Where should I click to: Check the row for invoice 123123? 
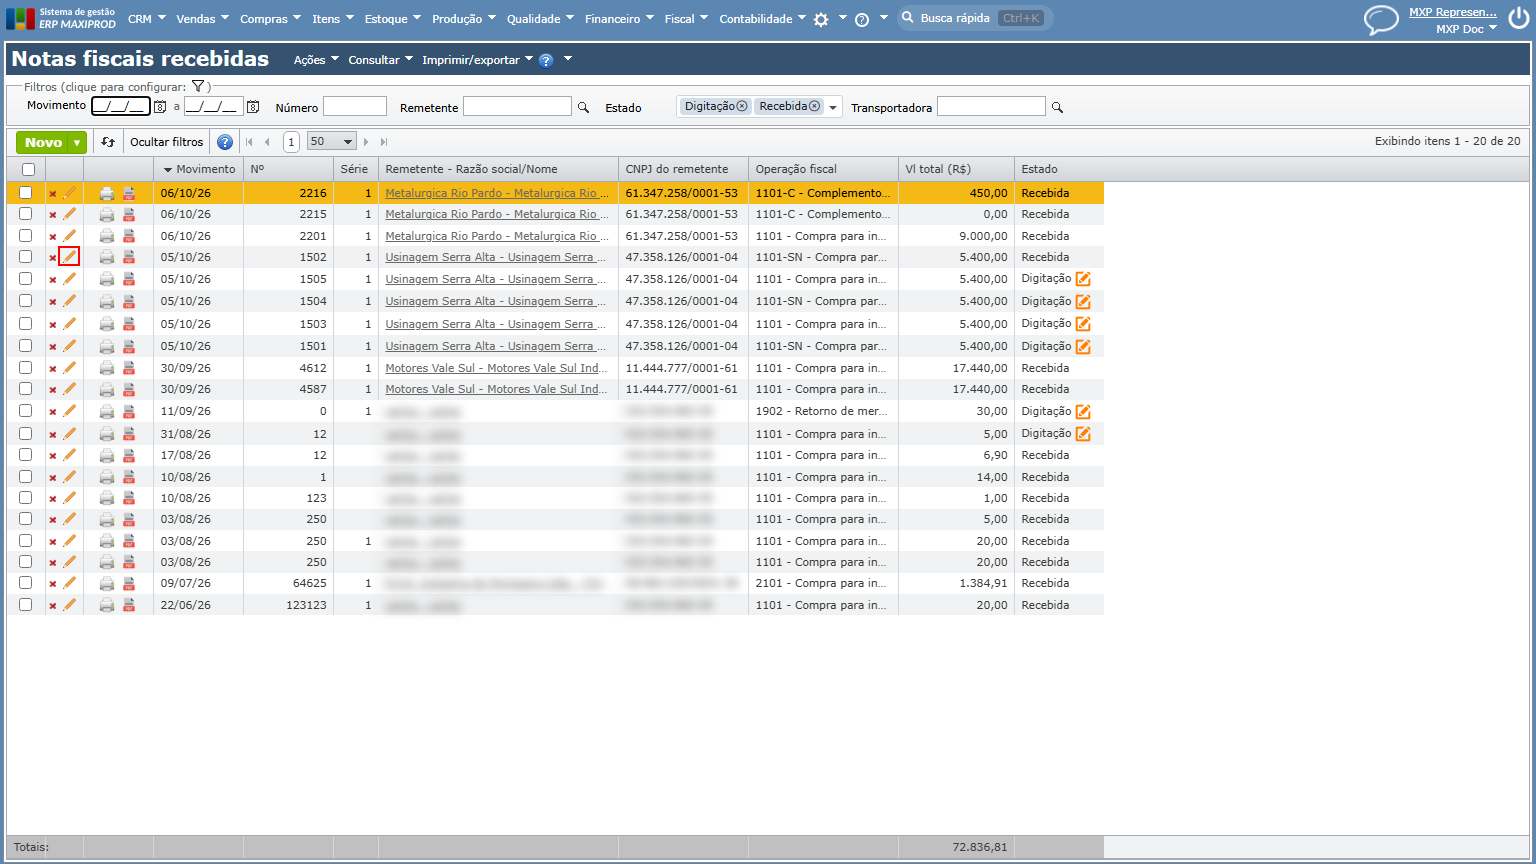(x=25, y=605)
